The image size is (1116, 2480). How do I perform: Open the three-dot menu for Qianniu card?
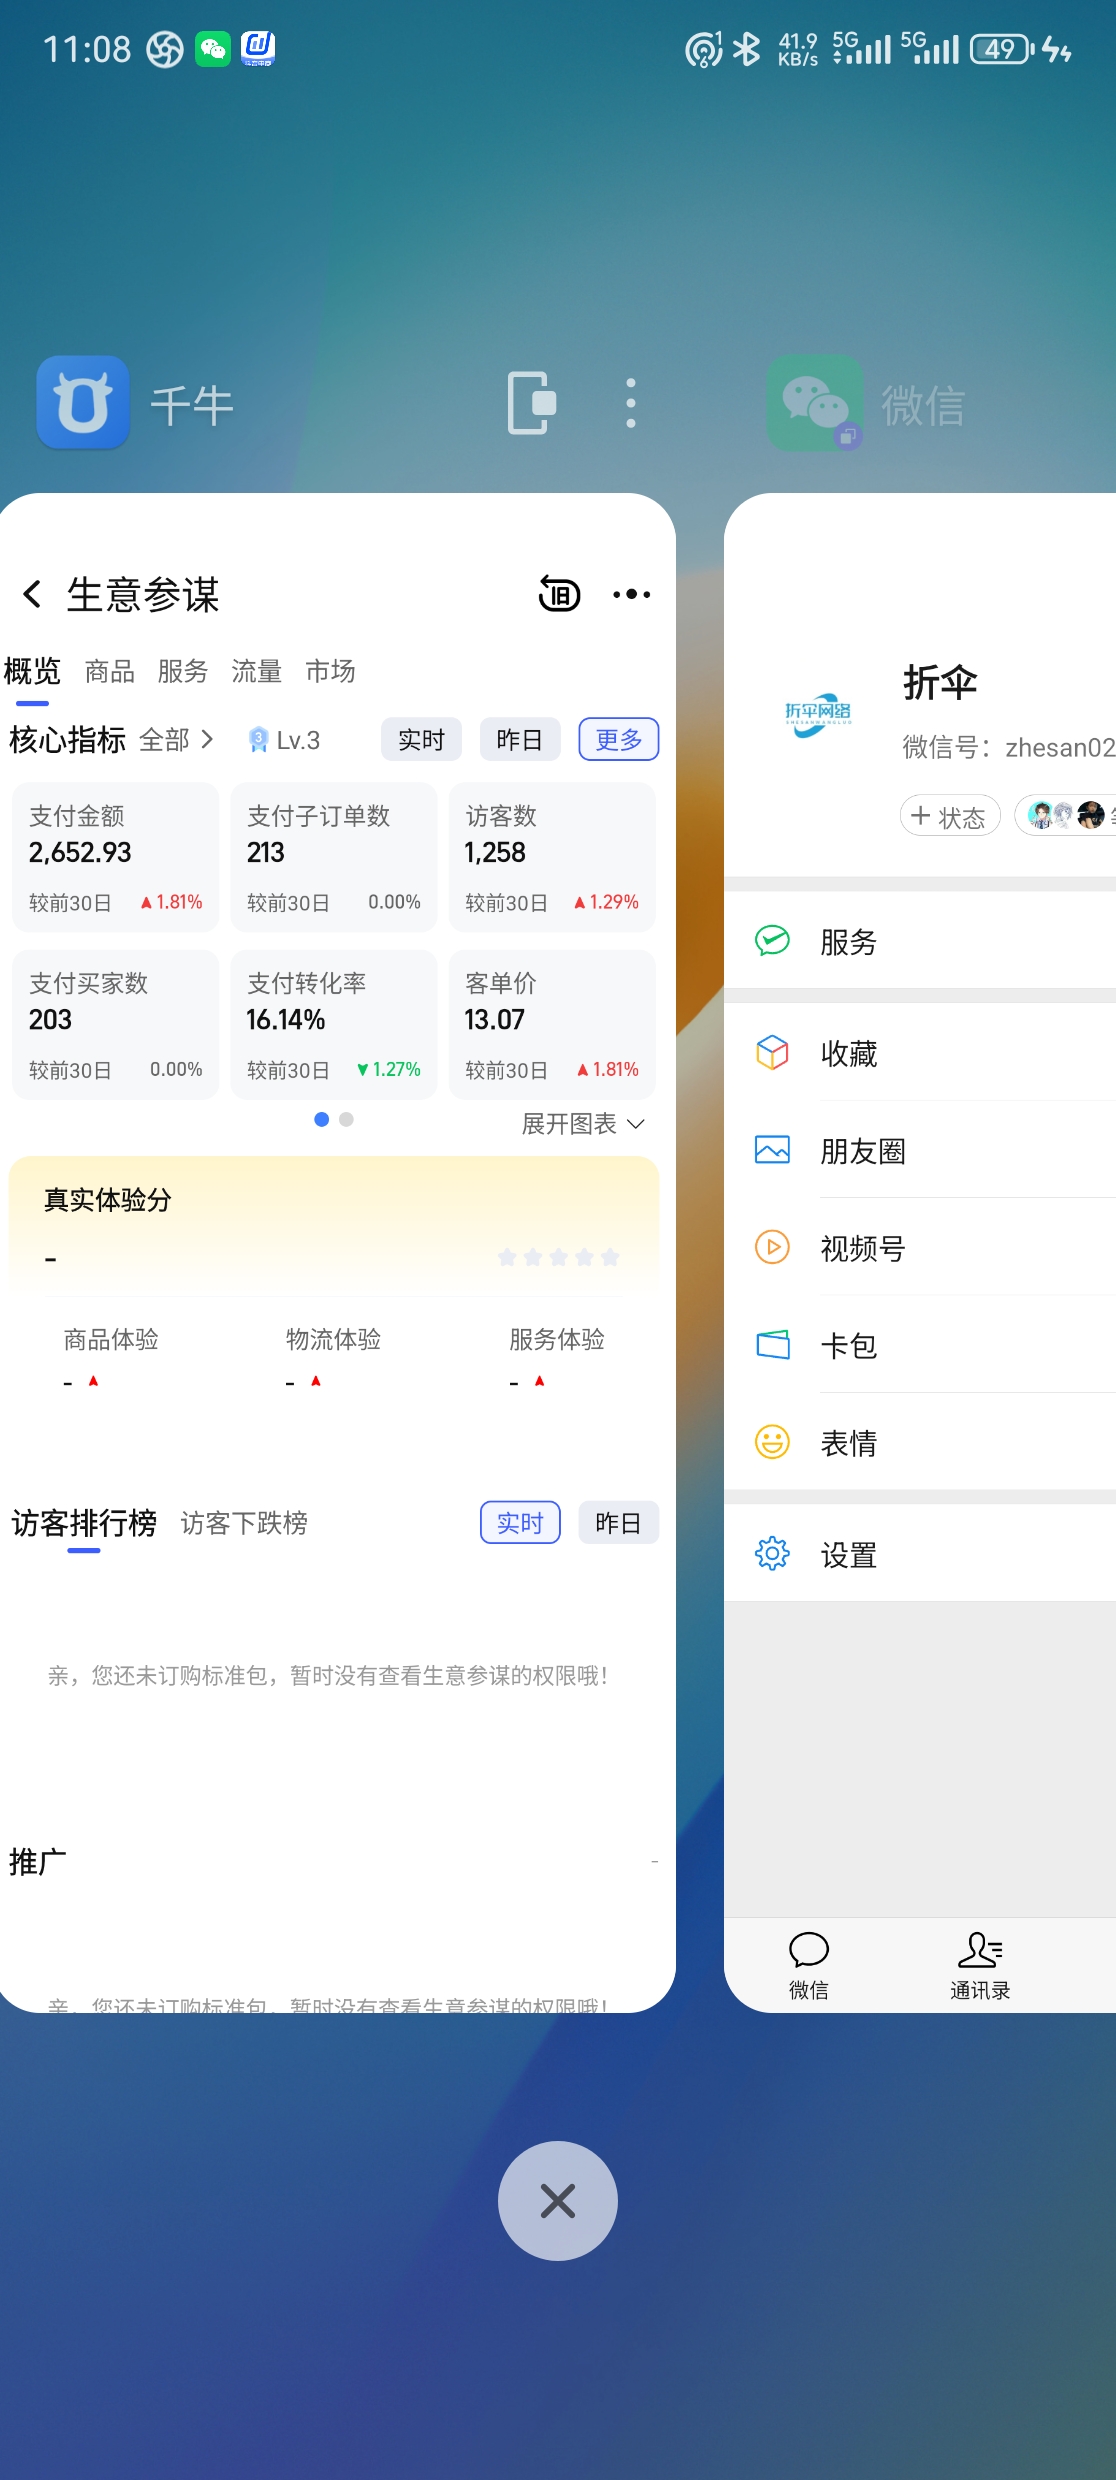[630, 403]
